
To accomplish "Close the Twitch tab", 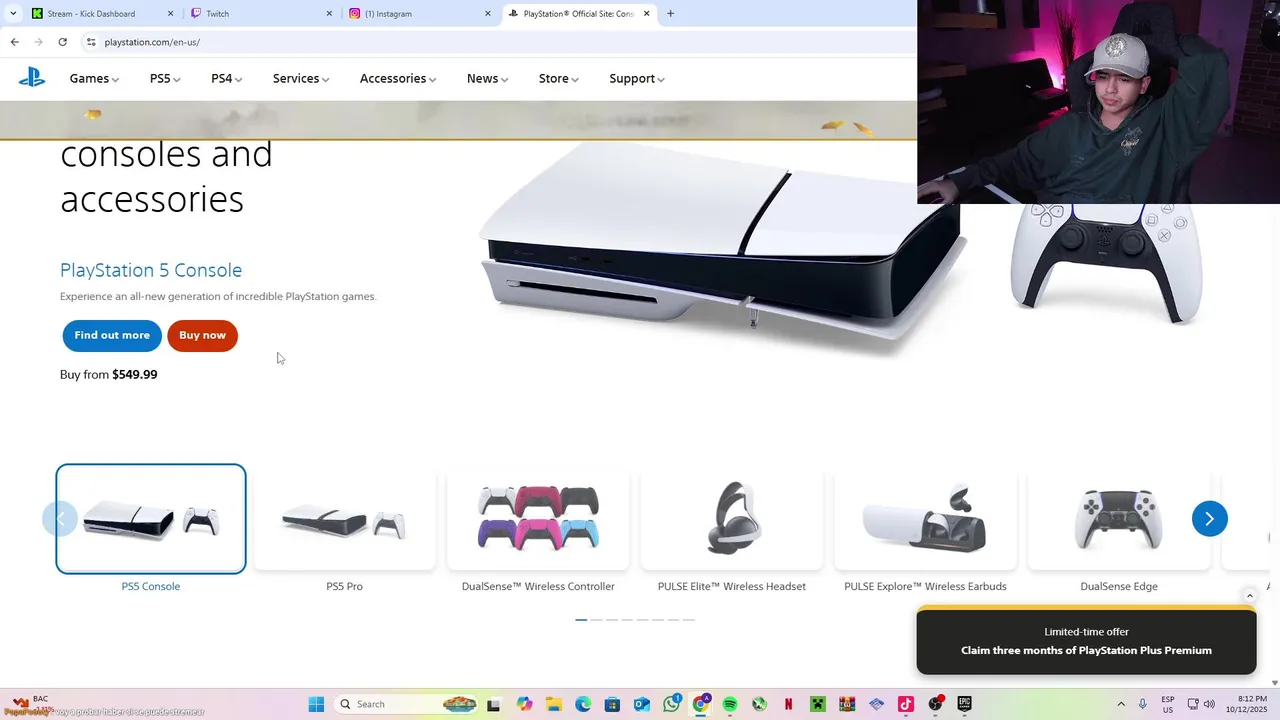I will pos(330,14).
